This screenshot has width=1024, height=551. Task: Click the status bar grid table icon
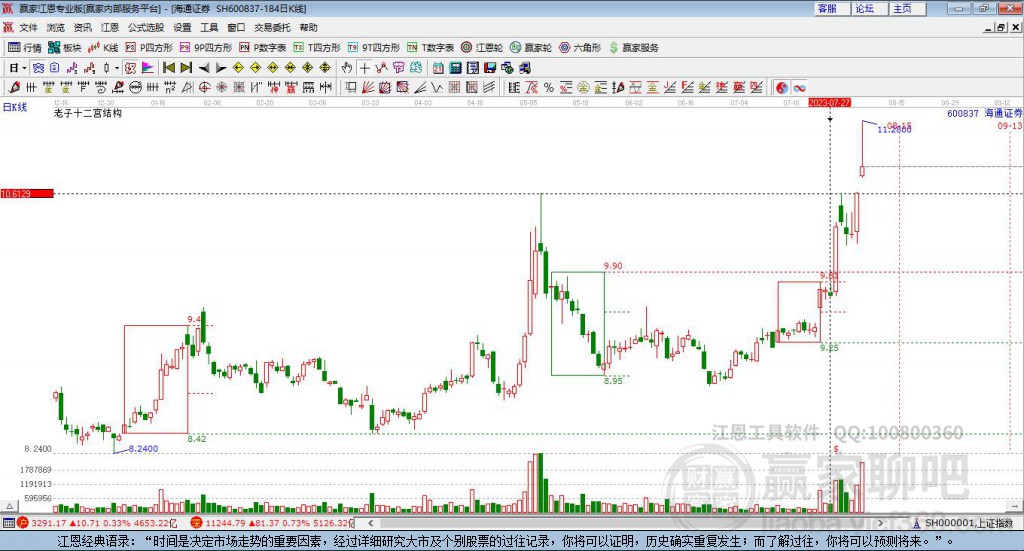[8, 523]
